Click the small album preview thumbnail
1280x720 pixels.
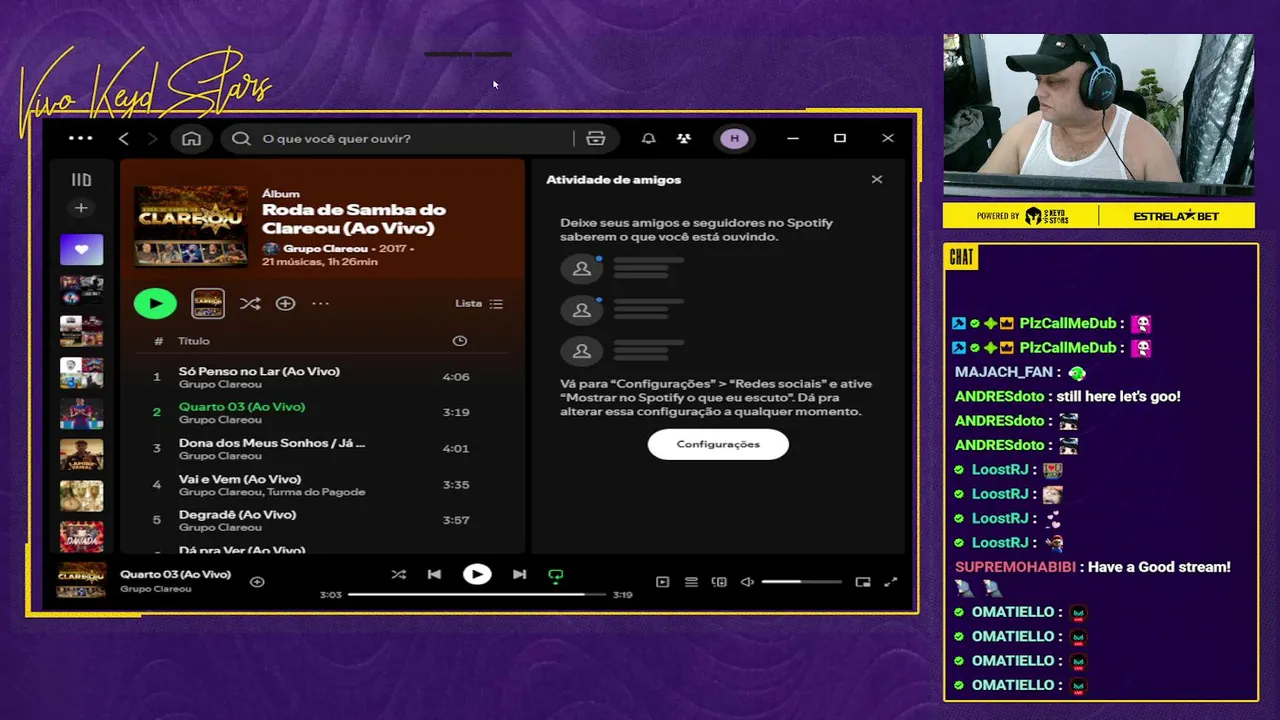(208, 303)
